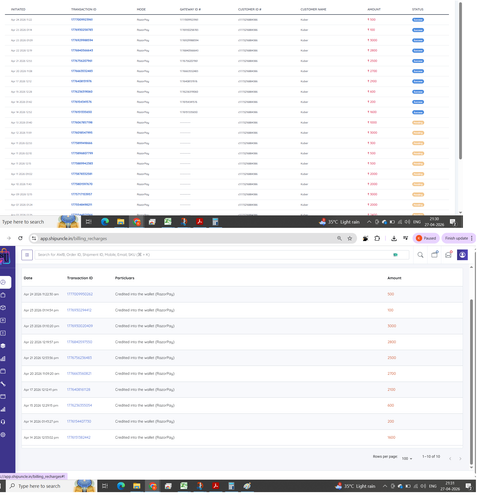
Task: Open transaction link in Apr 22 recharge row
Action: pyautogui.click(x=79, y=342)
